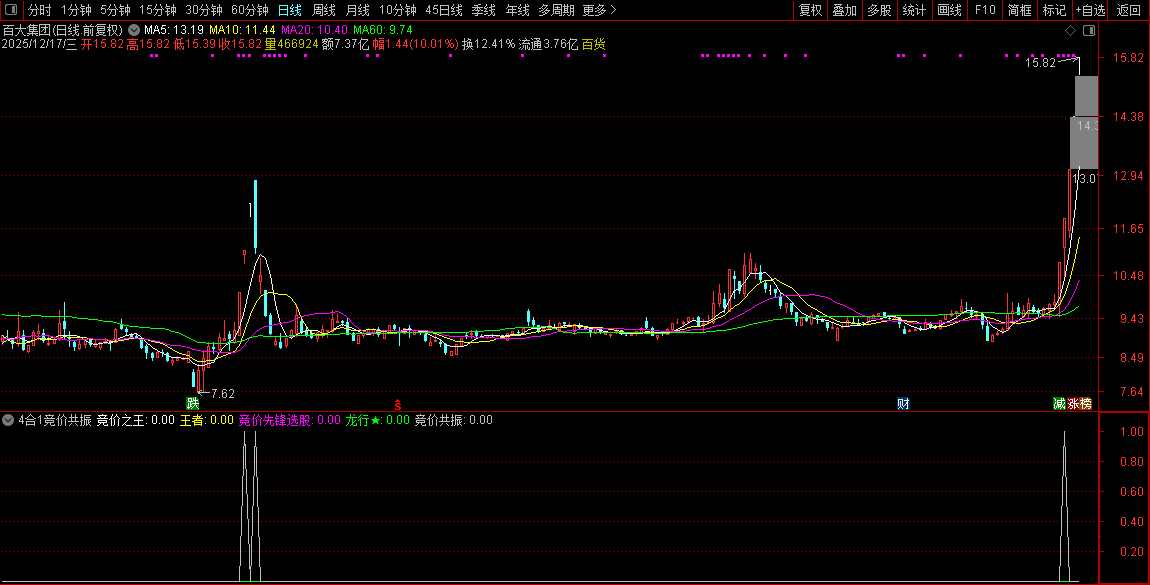Click the green 减 marker icon
1150x585 pixels.
tap(1059, 404)
